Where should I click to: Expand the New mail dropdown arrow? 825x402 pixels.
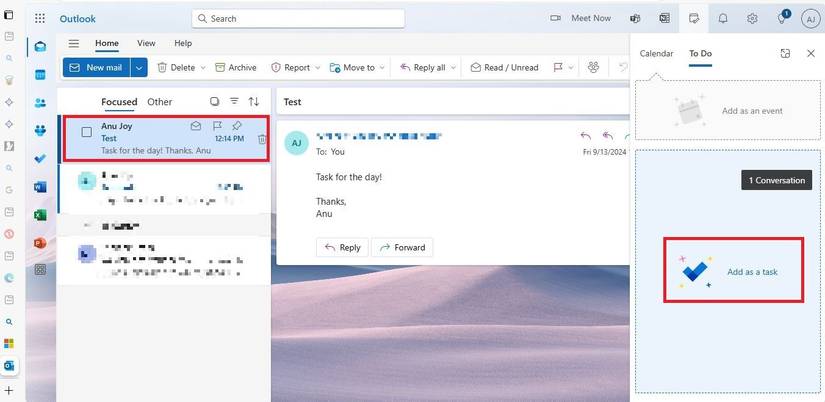139,67
